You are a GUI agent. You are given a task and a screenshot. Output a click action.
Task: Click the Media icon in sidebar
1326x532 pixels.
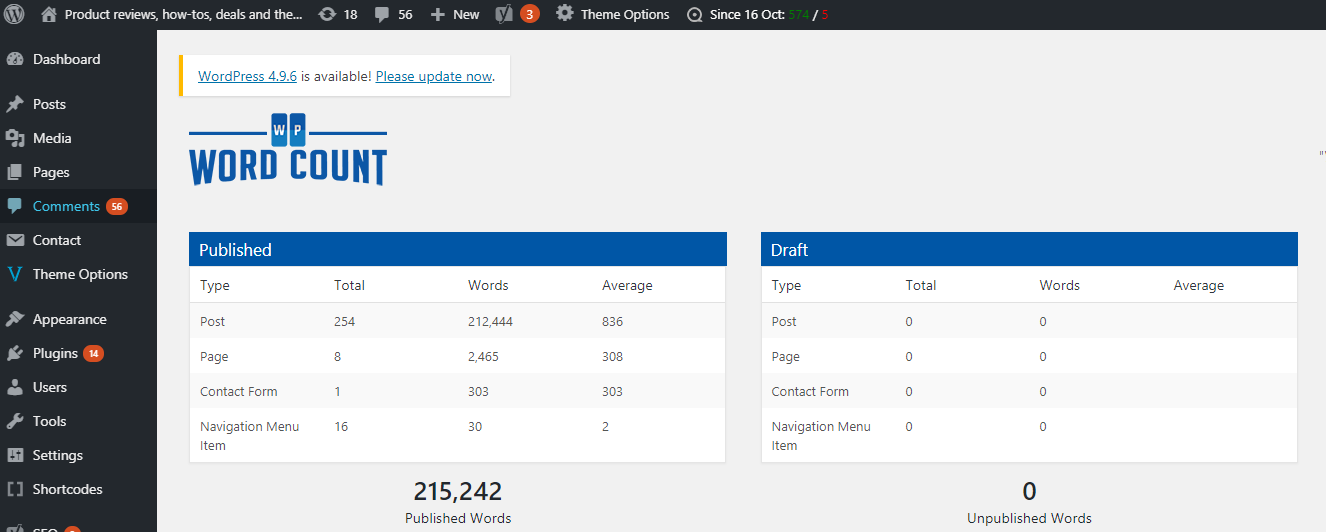[15, 138]
